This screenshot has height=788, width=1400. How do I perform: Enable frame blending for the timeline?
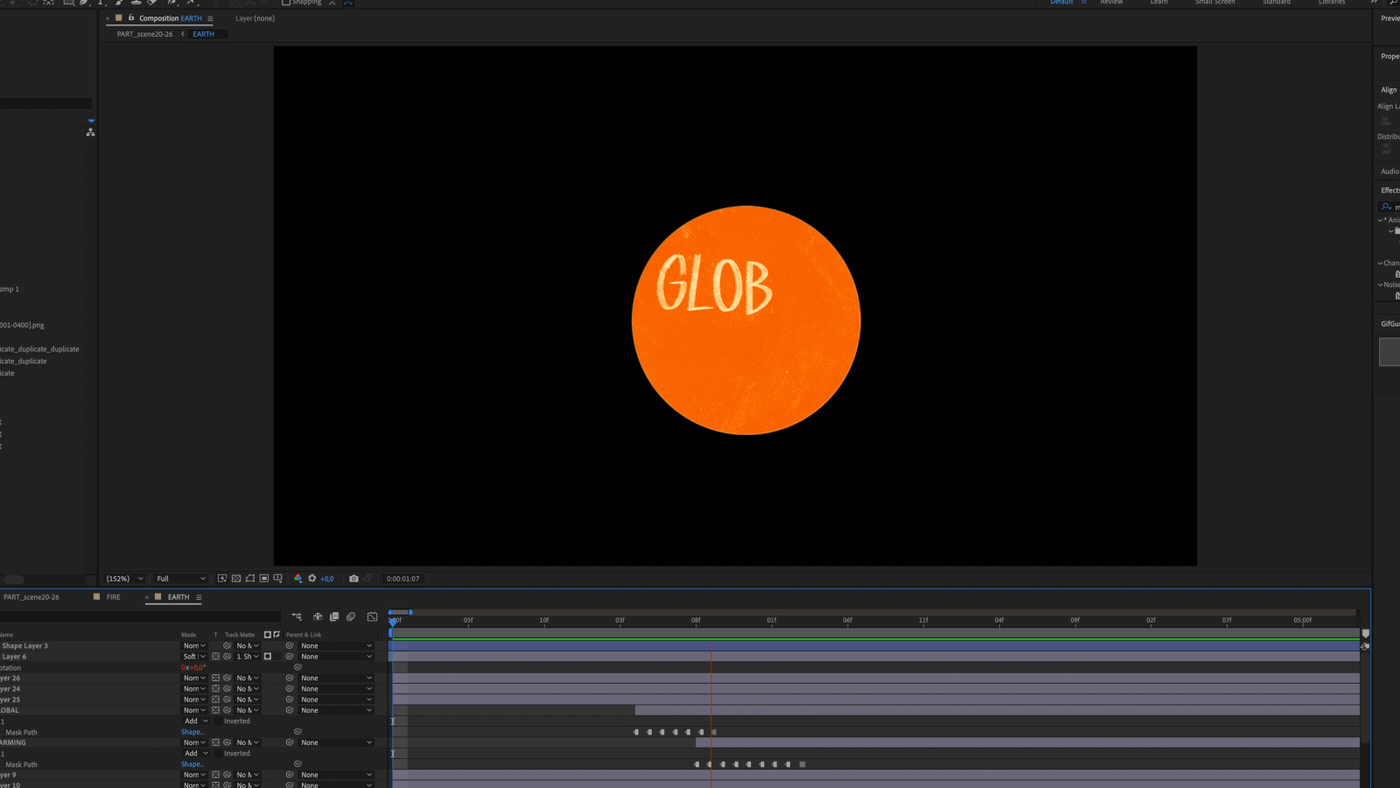[334, 617]
